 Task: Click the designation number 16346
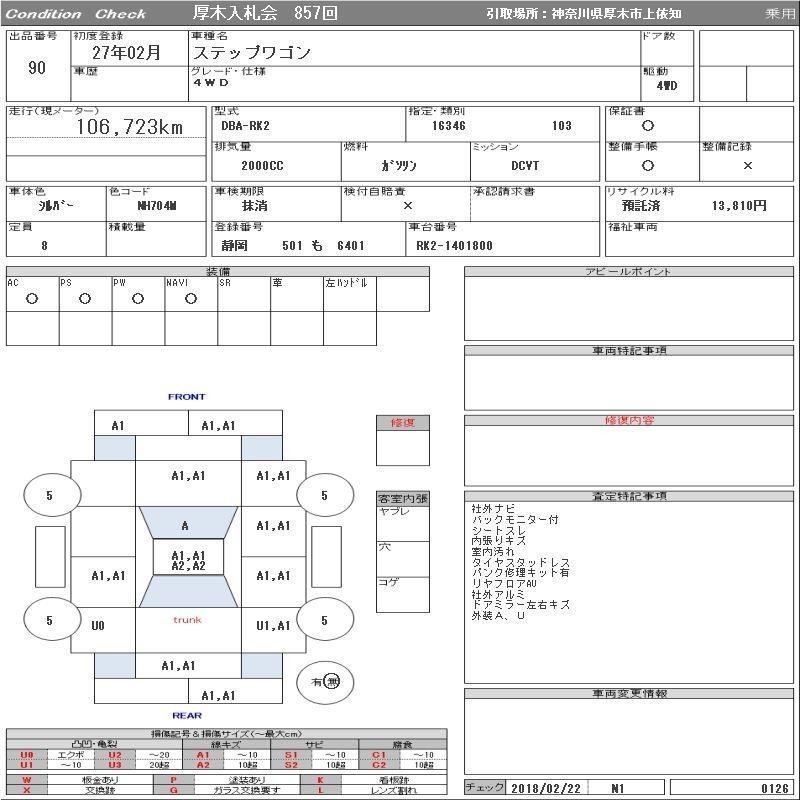pos(448,126)
